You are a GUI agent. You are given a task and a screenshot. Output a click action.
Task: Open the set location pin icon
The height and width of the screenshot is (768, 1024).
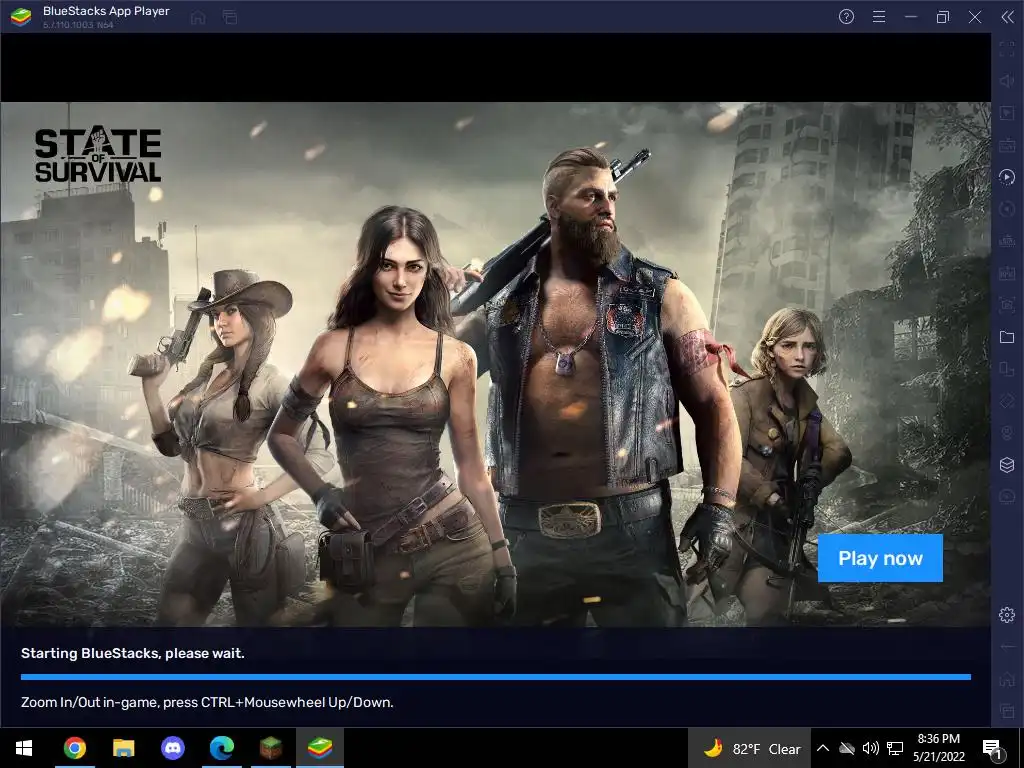point(1006,433)
